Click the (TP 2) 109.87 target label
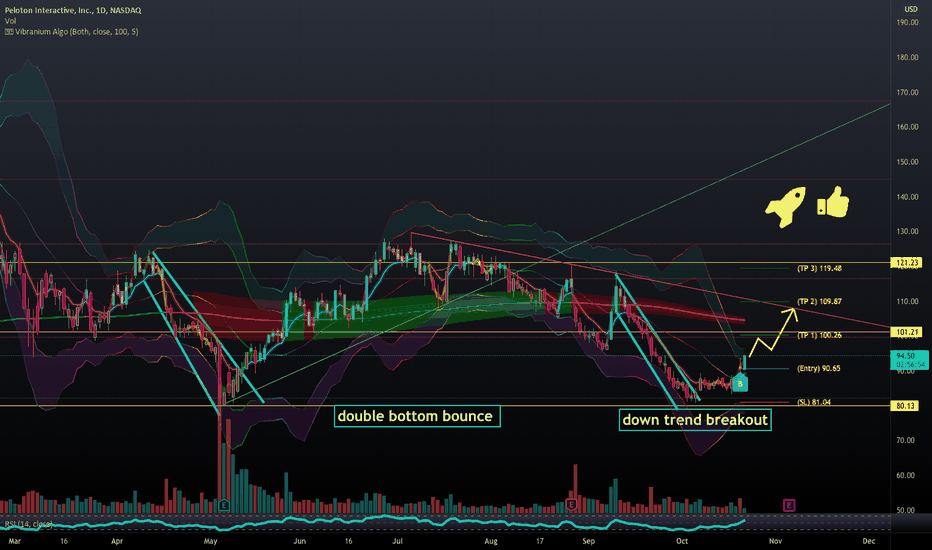Viewport: 932px width, 550px height. 819,301
